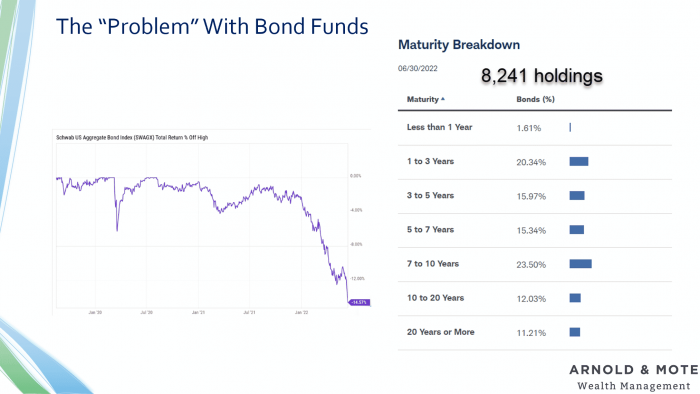700x394 pixels.
Task: Click the 3 to 5 Years row label
Action: (430, 195)
